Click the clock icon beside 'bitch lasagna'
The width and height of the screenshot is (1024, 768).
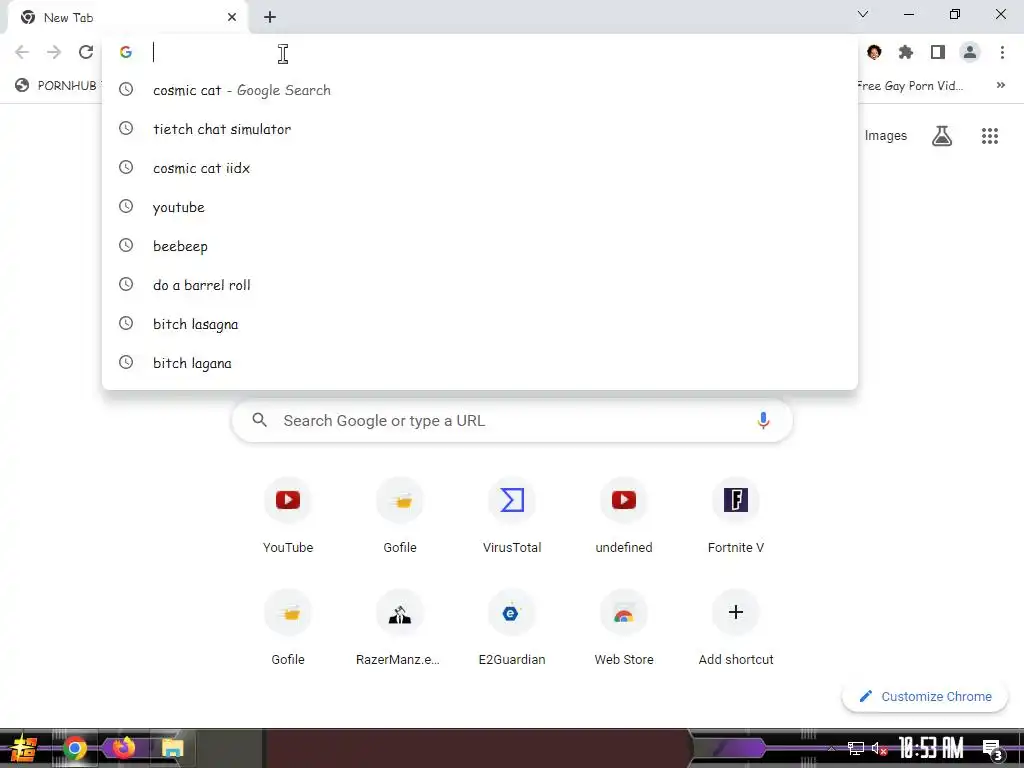click(126, 323)
